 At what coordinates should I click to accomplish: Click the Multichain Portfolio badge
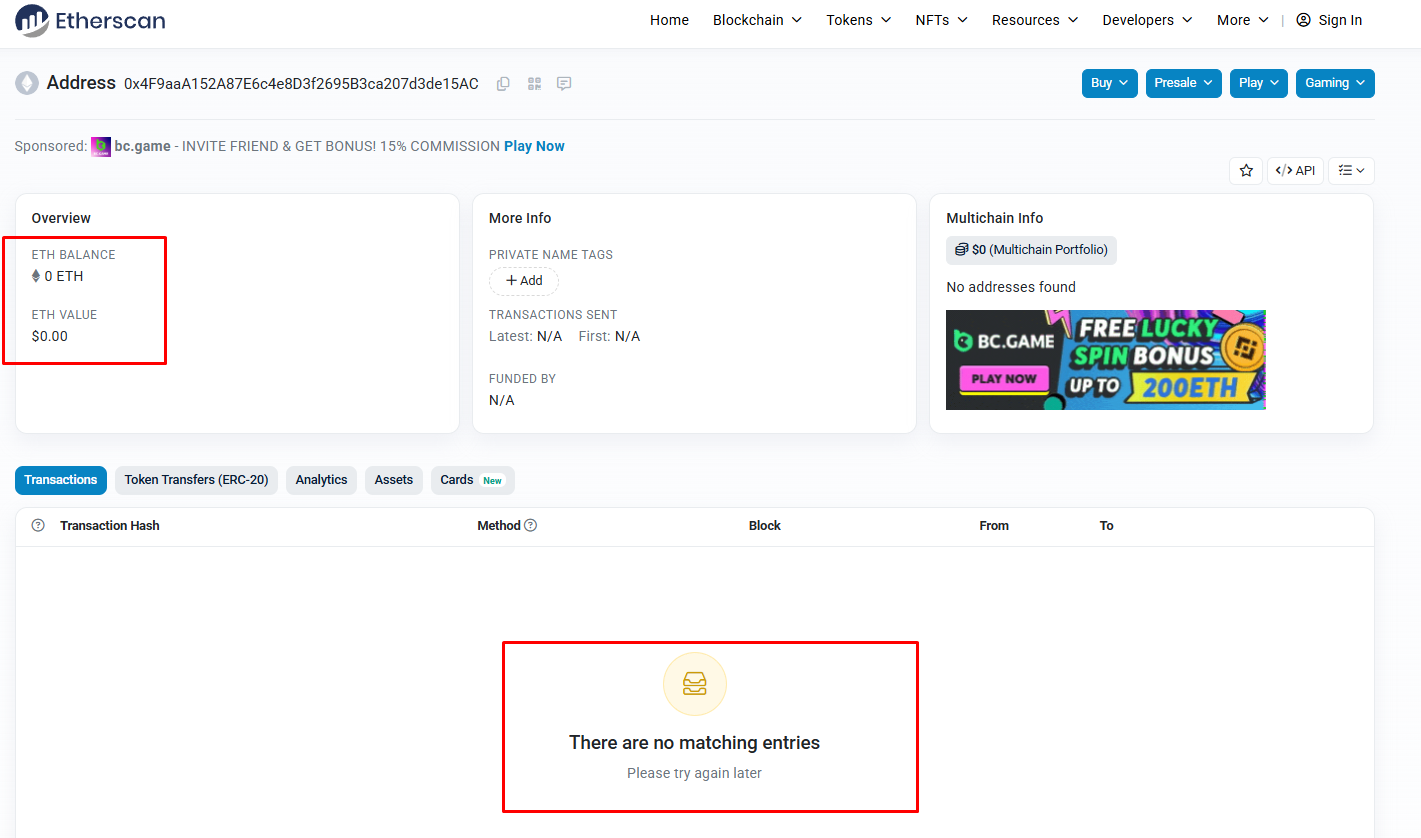(x=1031, y=250)
